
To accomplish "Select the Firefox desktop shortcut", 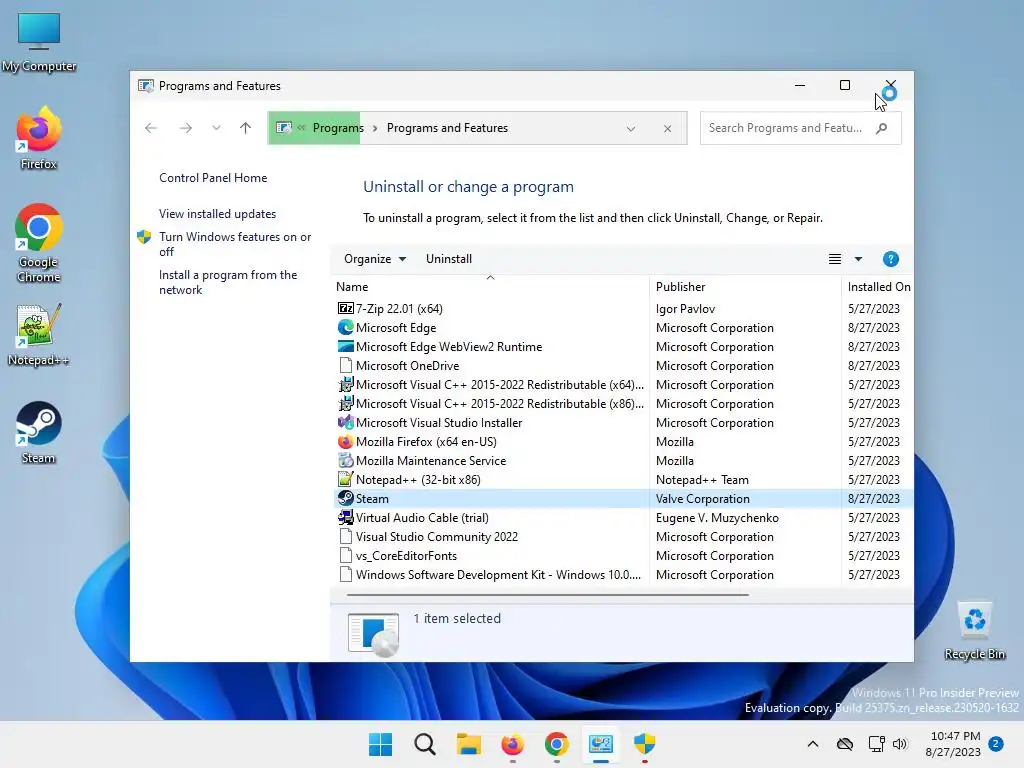I will coord(39,138).
